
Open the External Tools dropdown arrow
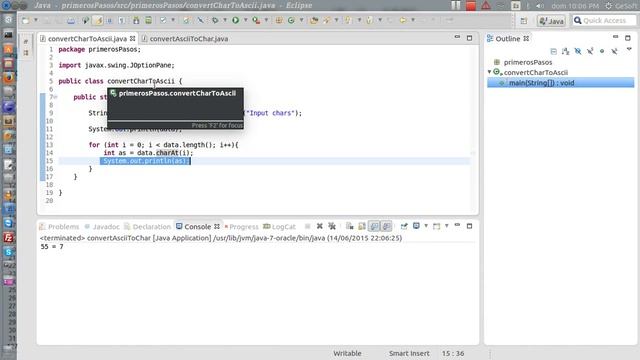[x=266, y=20]
